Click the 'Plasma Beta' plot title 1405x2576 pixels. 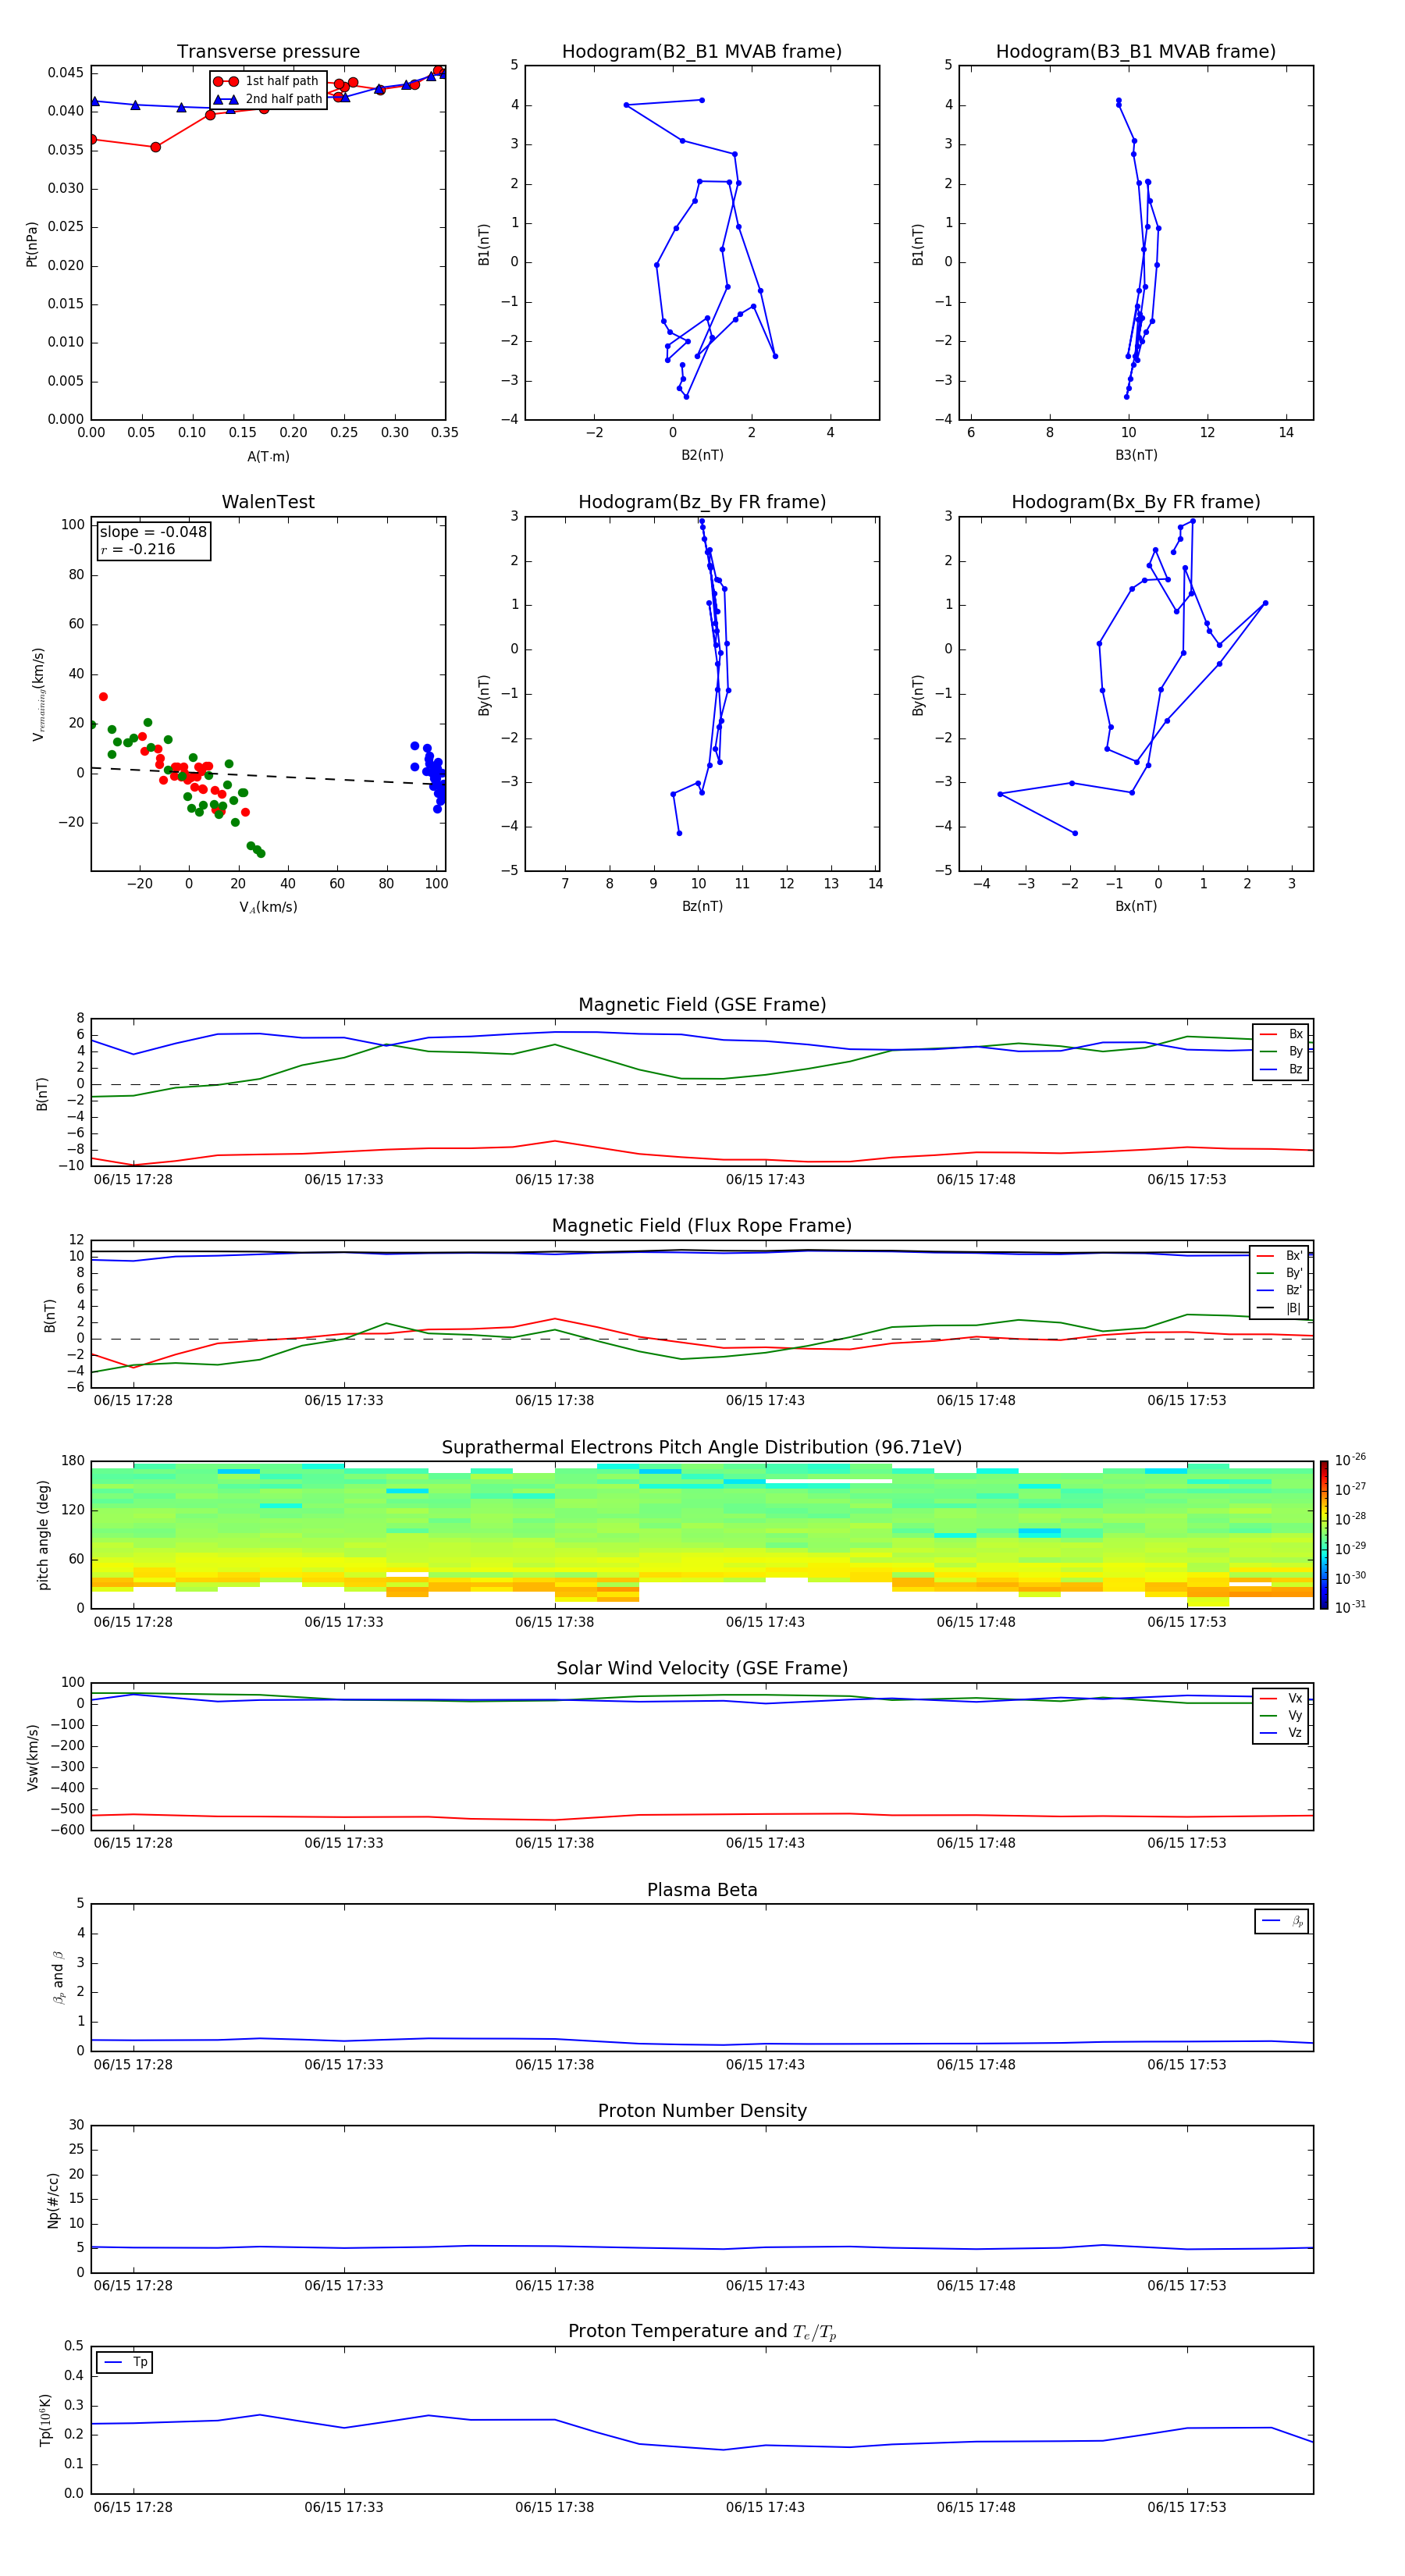pos(702,1890)
